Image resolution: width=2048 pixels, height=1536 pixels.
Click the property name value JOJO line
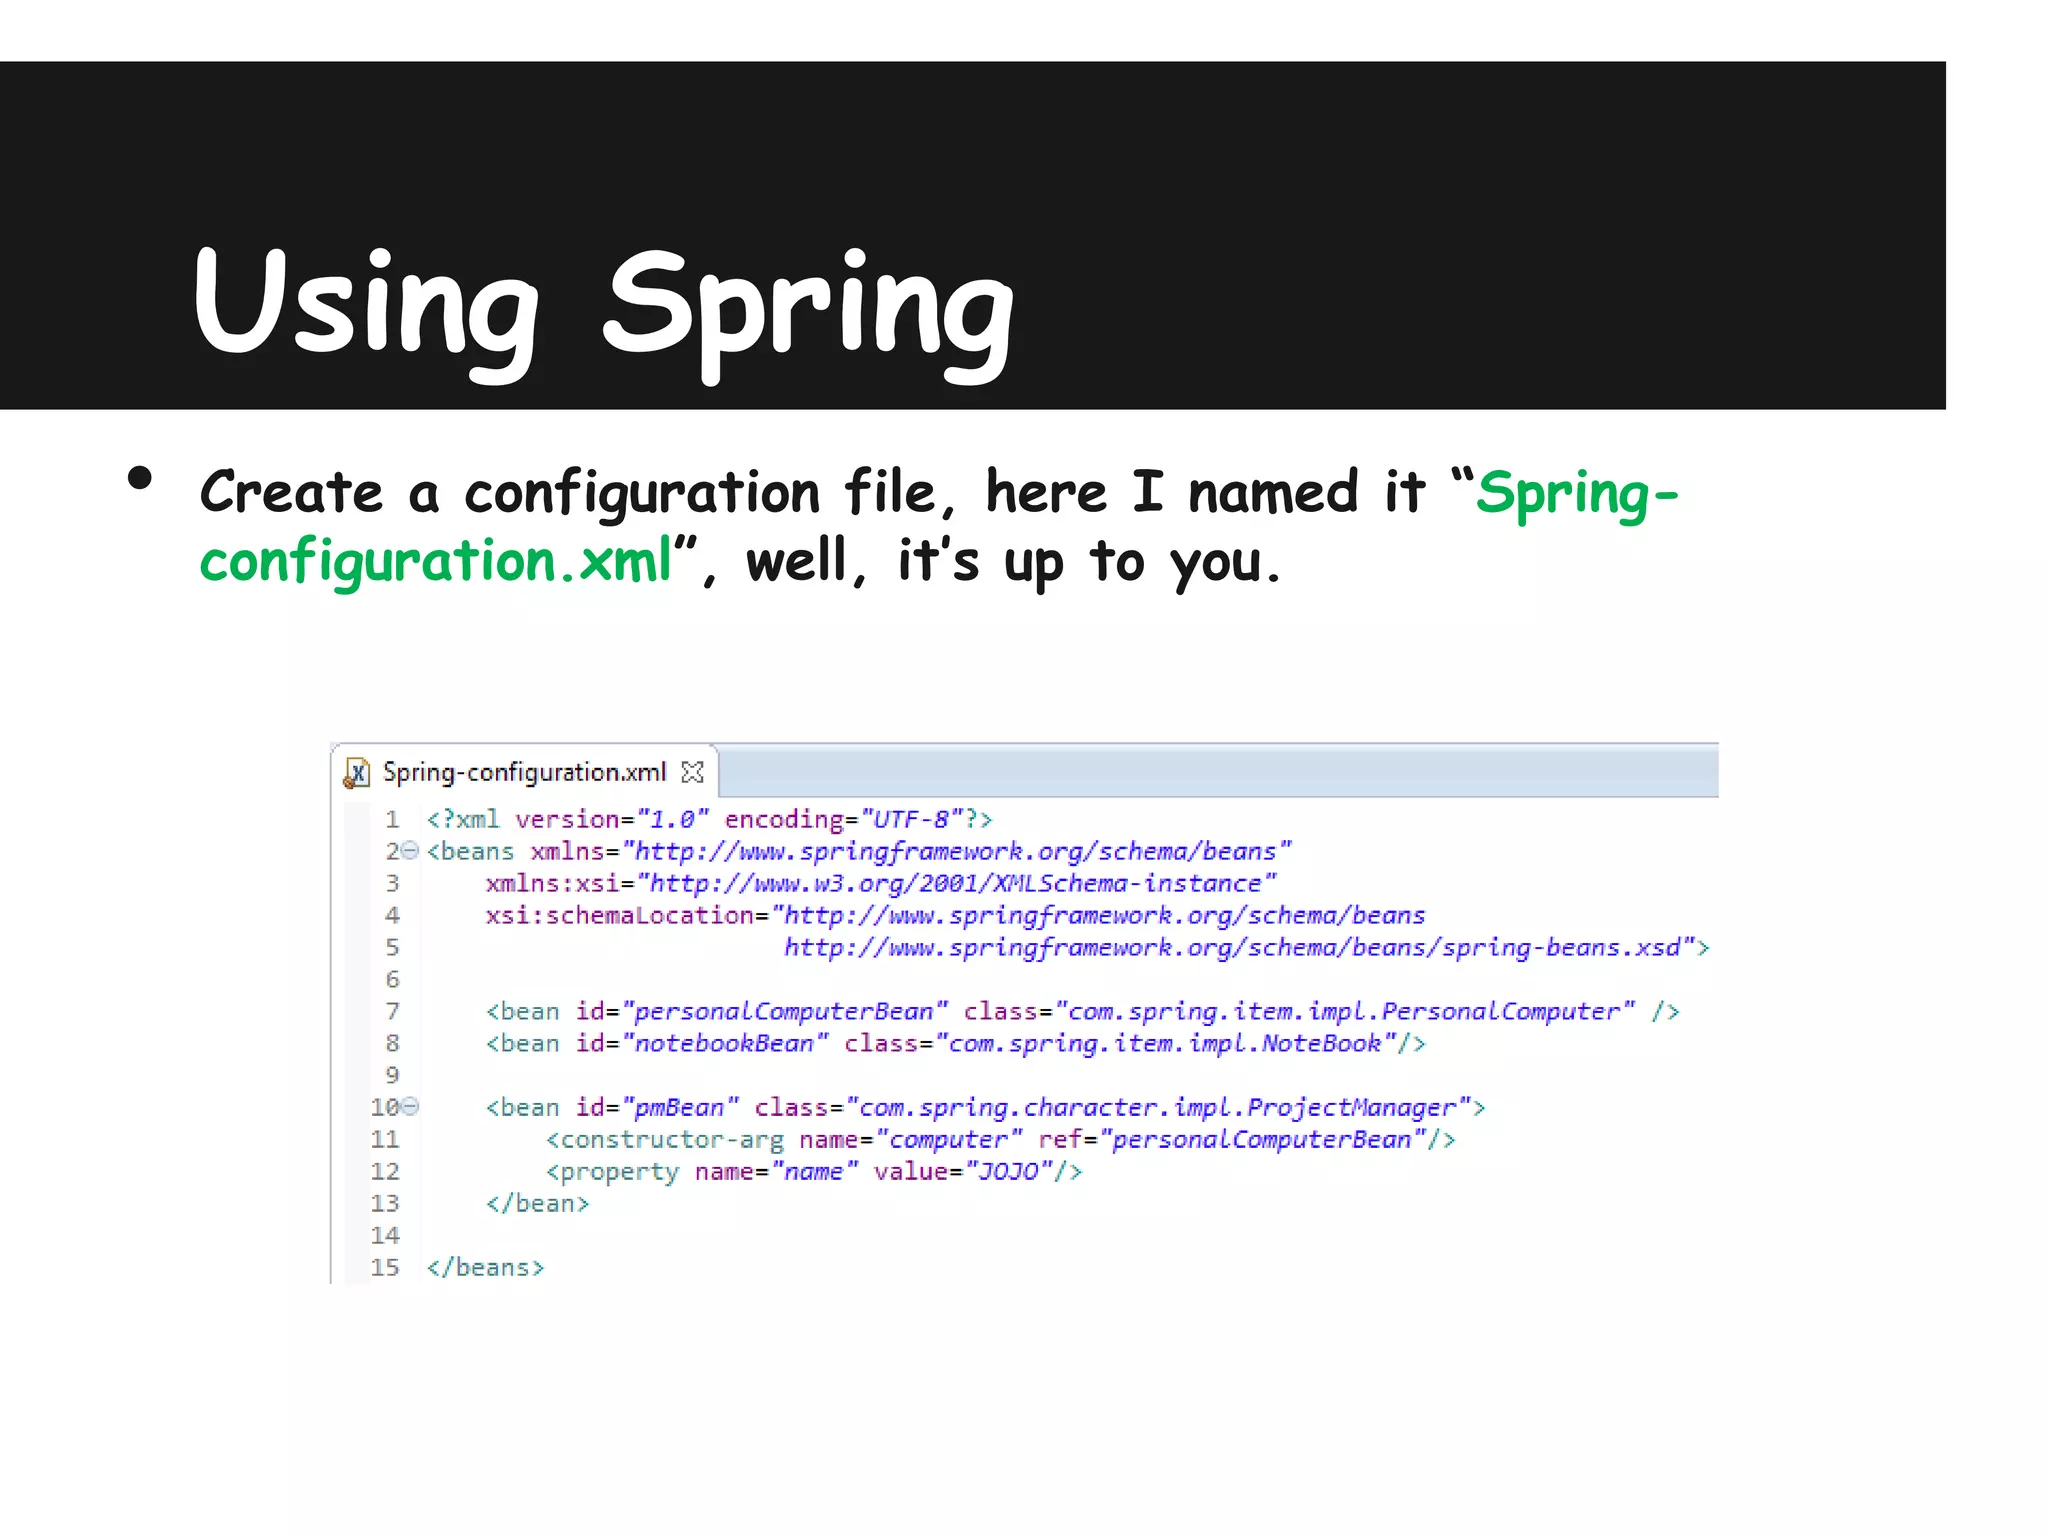point(814,1172)
